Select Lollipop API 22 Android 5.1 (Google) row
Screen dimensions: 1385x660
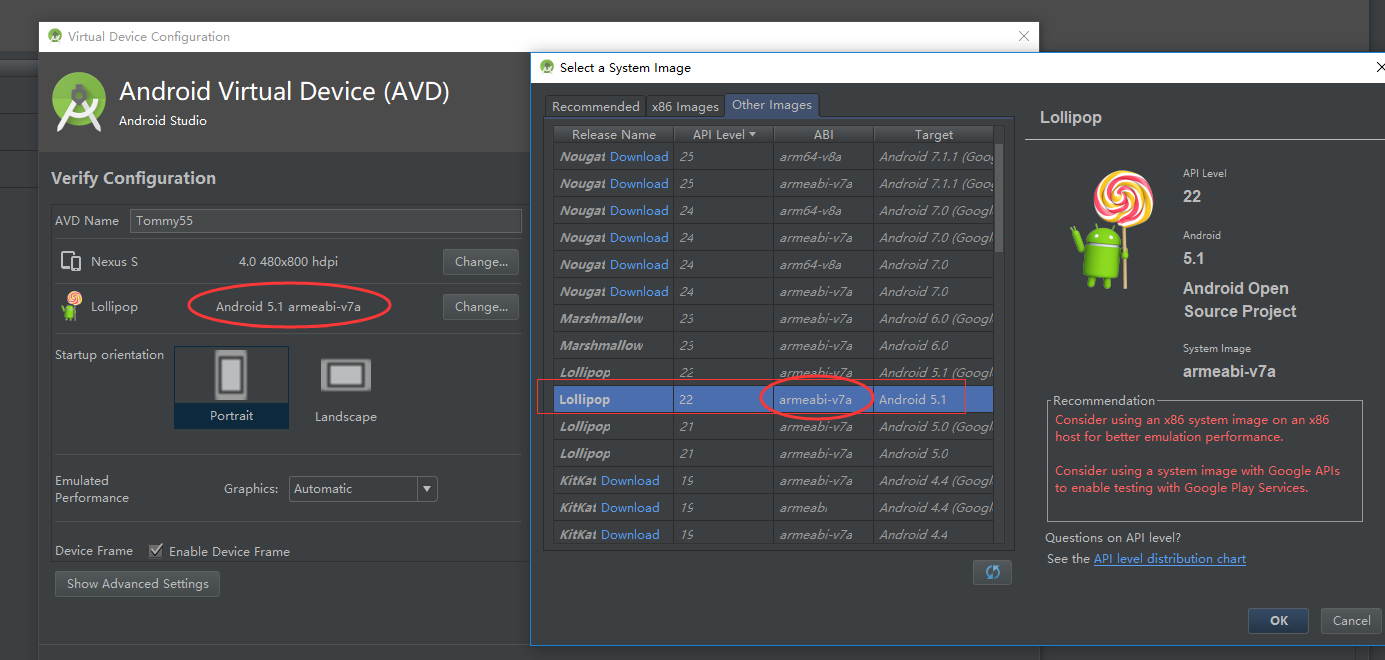point(774,373)
